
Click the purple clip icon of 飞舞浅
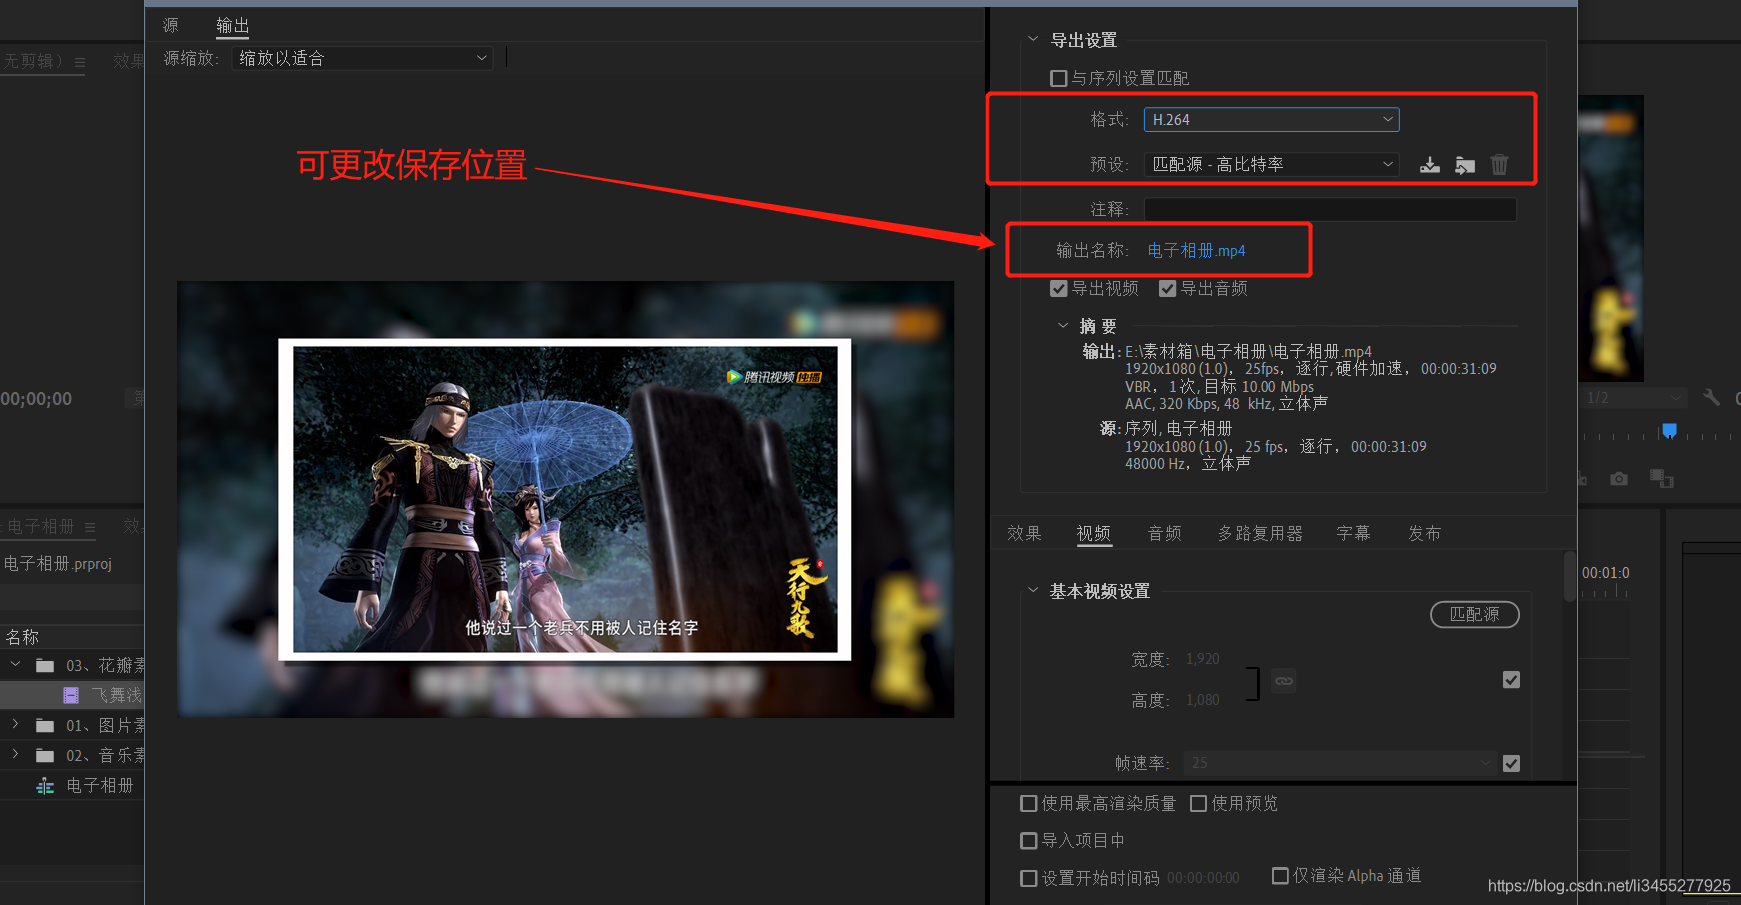point(71,695)
